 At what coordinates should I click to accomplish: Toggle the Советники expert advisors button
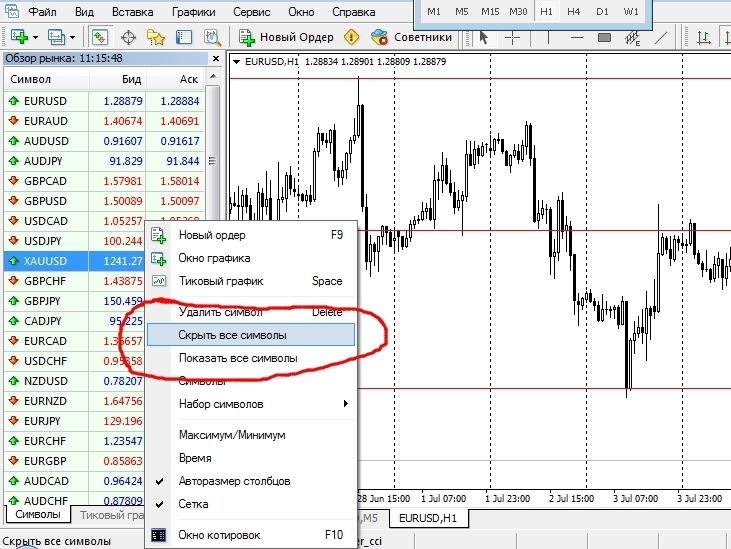(x=412, y=37)
